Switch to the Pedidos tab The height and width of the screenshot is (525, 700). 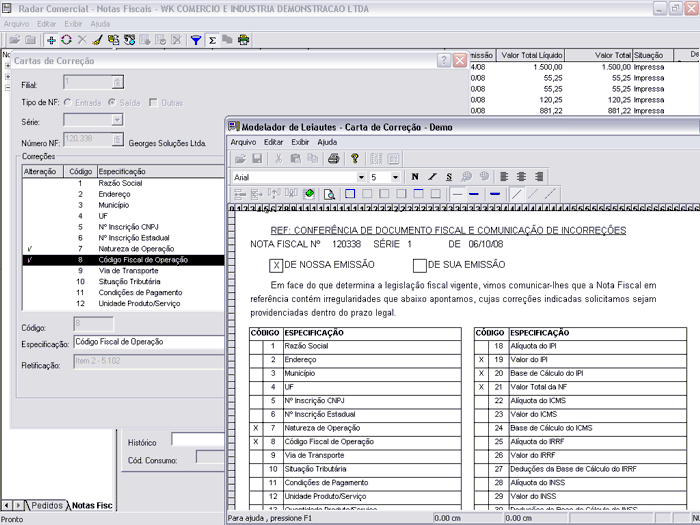(x=47, y=506)
